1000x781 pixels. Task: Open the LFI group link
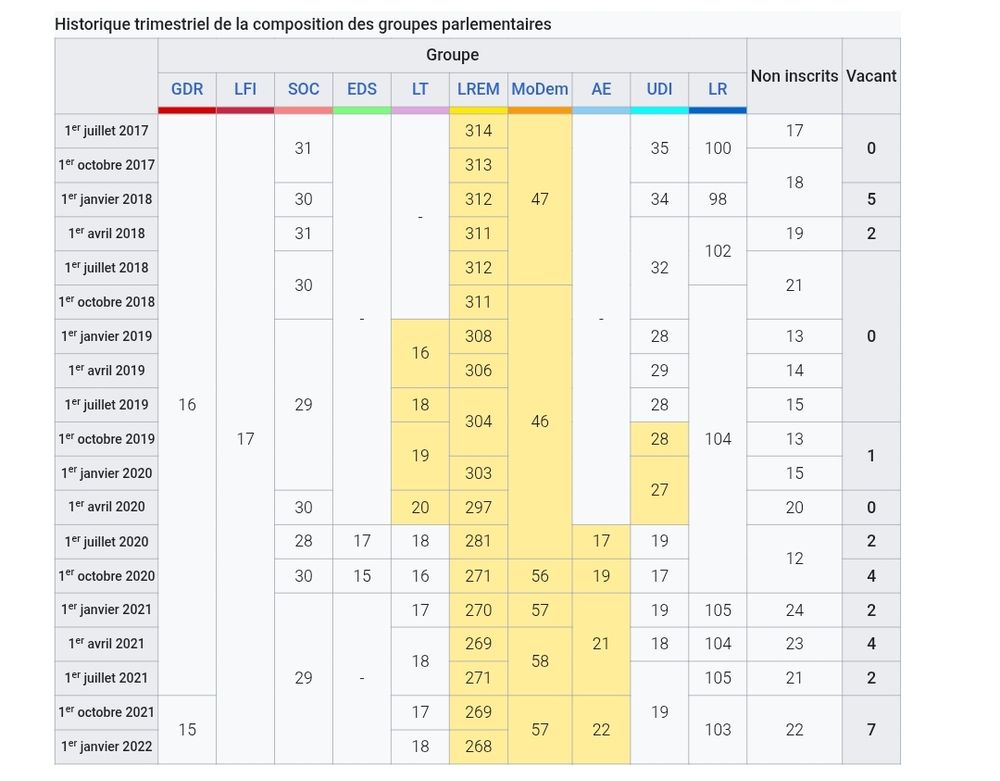point(245,89)
